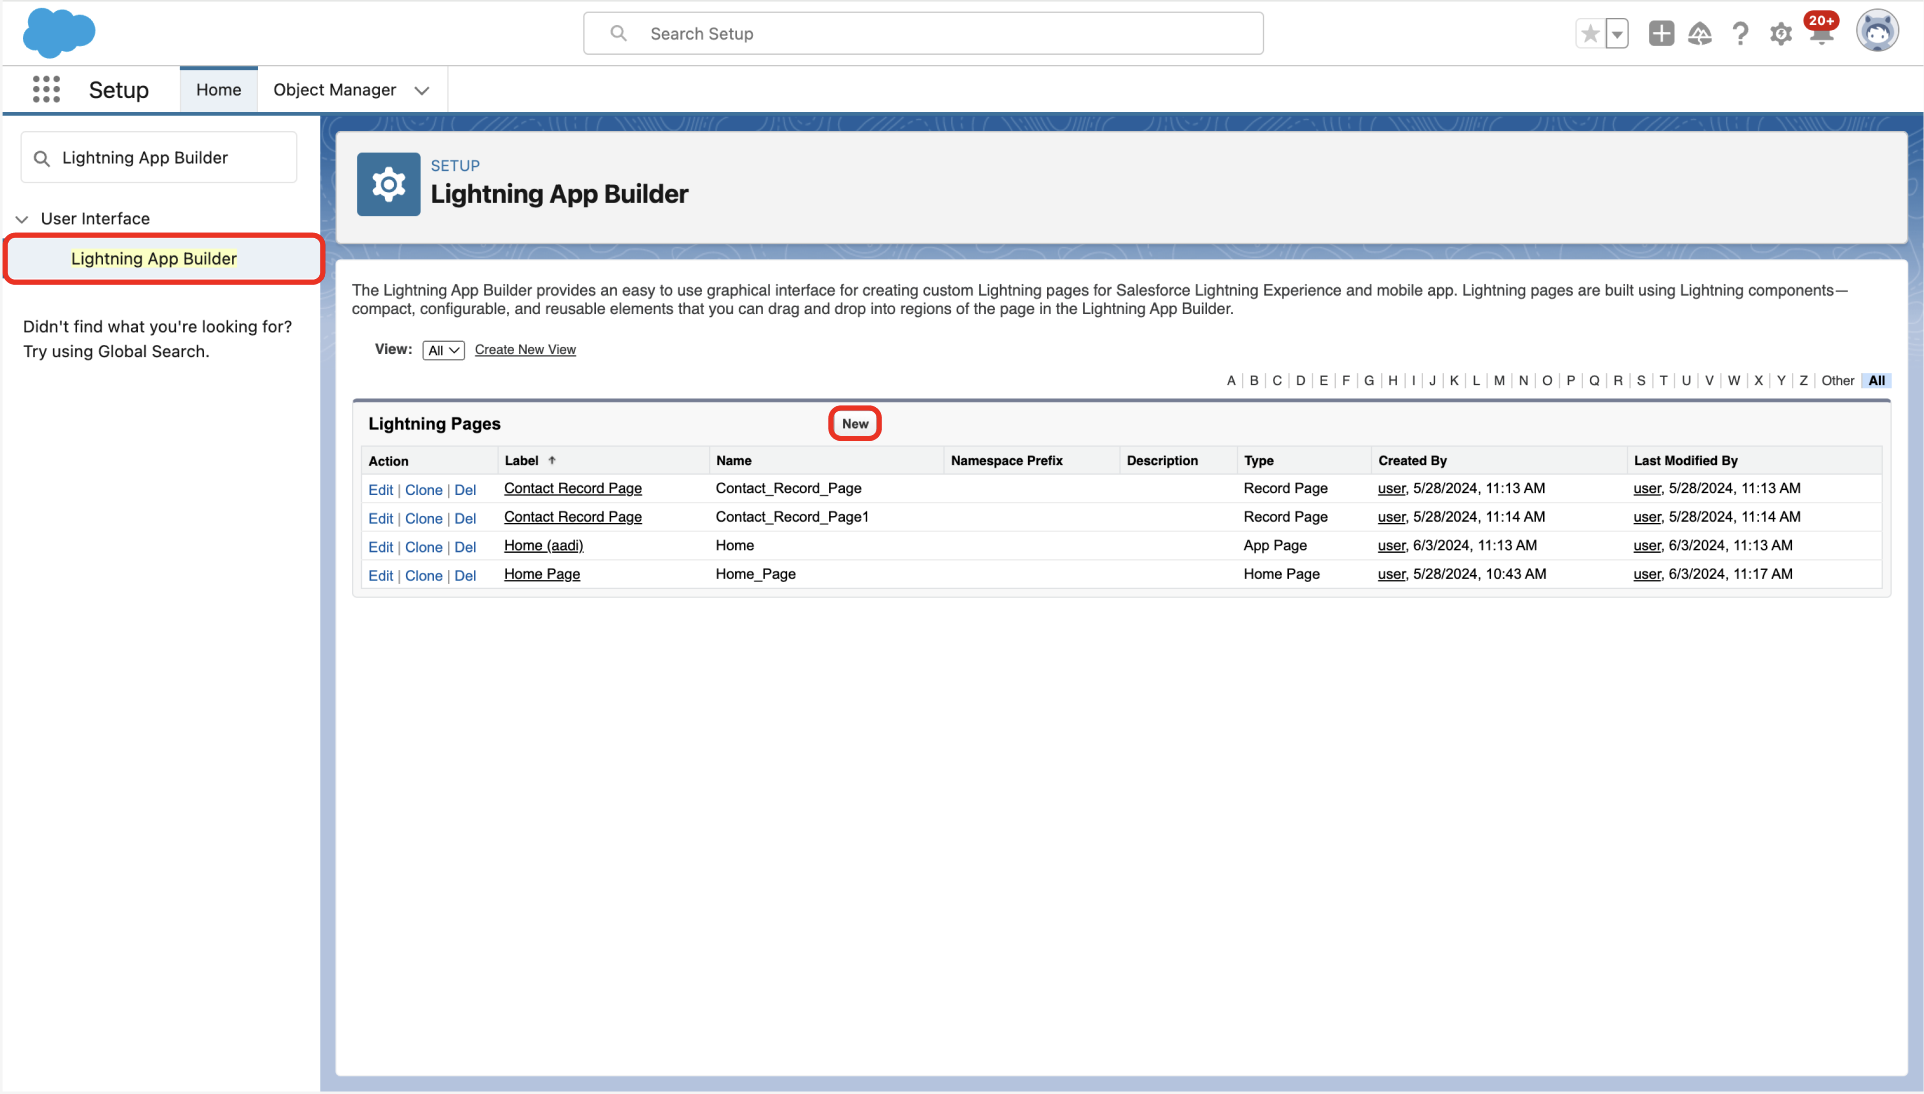Switch to the Home tab
The image size is (1924, 1094).
click(x=218, y=90)
